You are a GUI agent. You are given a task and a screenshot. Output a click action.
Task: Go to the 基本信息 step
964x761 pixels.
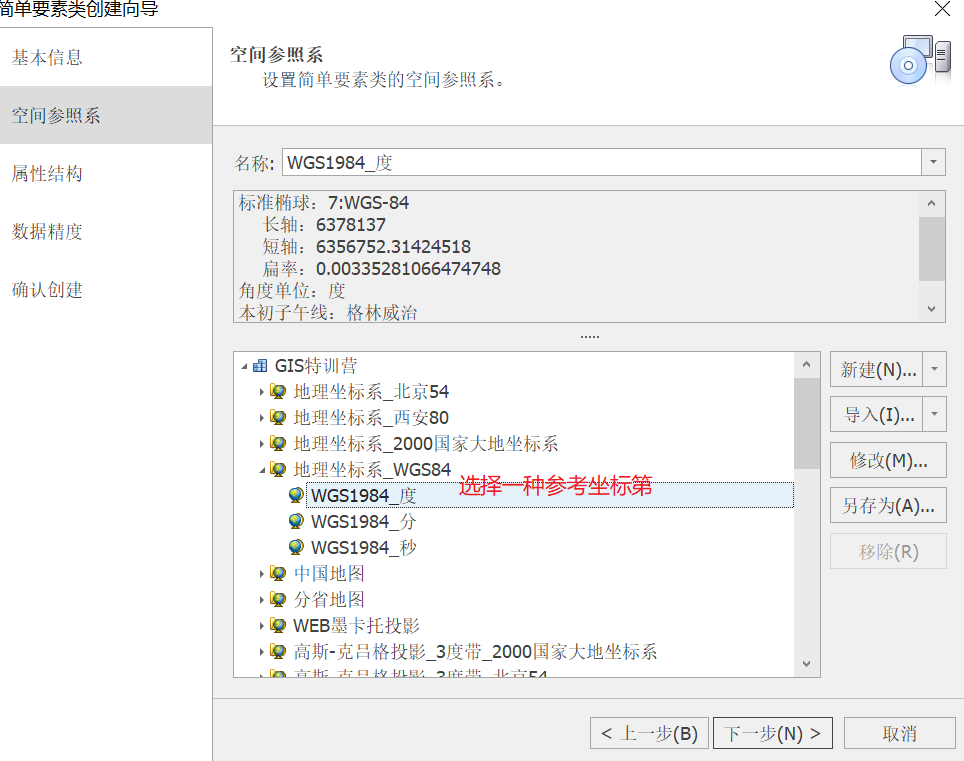tap(106, 57)
